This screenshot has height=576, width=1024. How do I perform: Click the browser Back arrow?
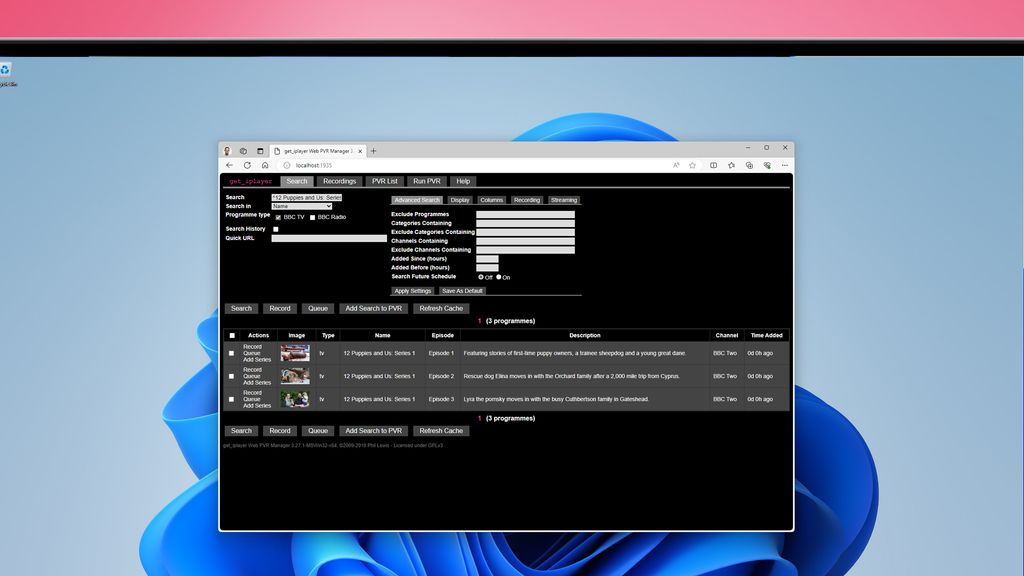tap(229, 164)
